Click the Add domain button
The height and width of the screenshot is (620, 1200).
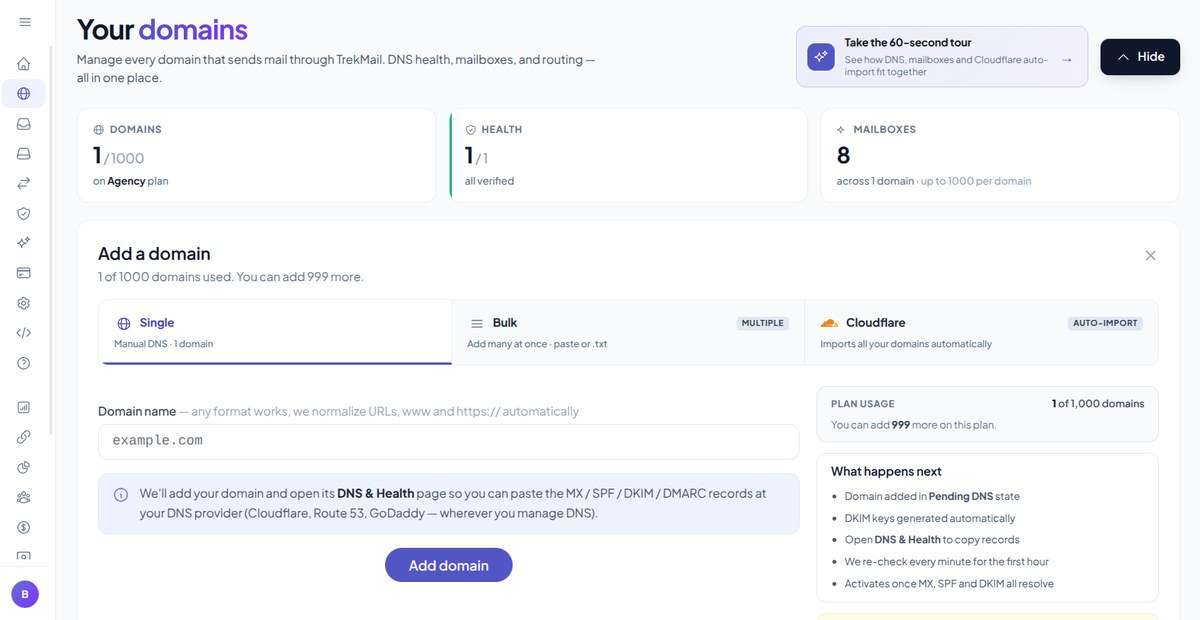448,565
